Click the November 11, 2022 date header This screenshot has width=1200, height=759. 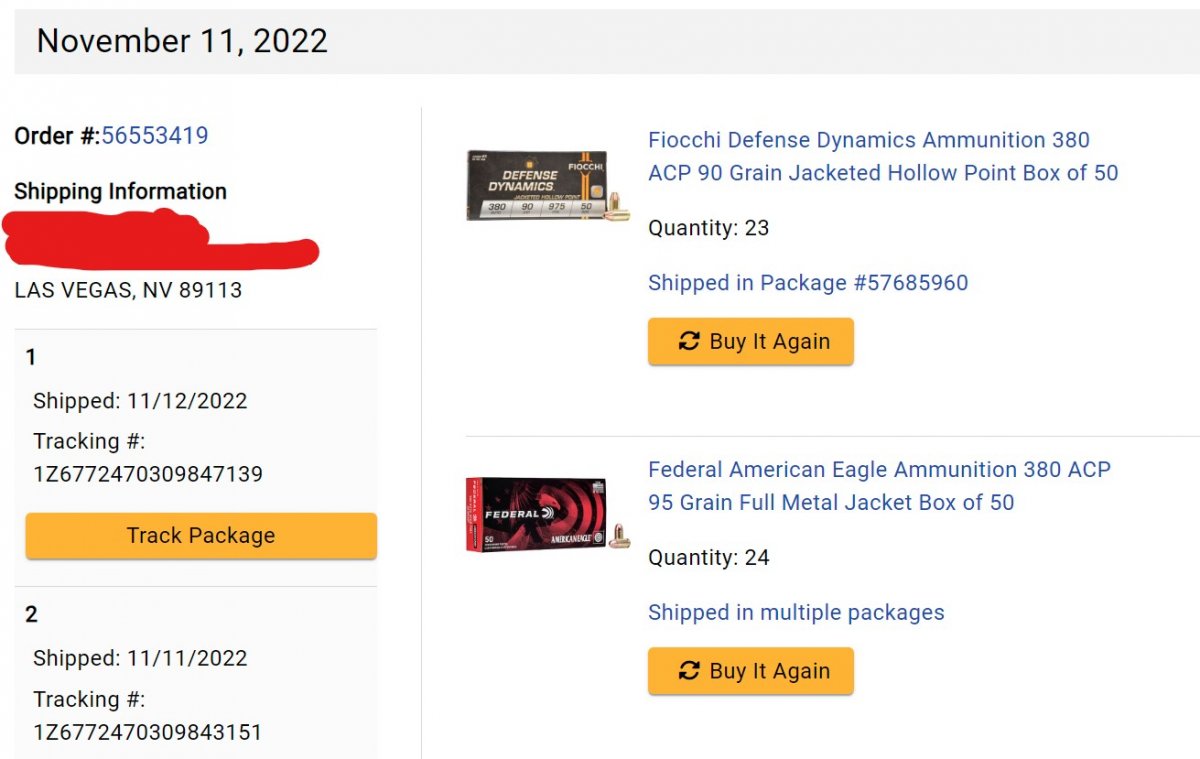[x=182, y=41]
